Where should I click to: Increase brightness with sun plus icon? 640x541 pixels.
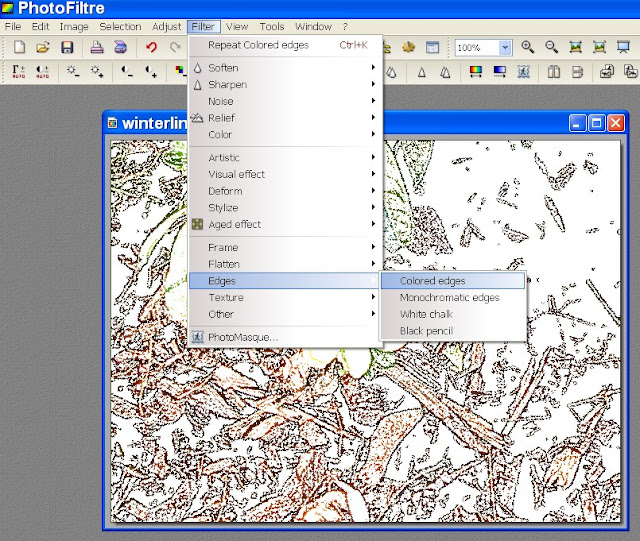(x=97, y=72)
